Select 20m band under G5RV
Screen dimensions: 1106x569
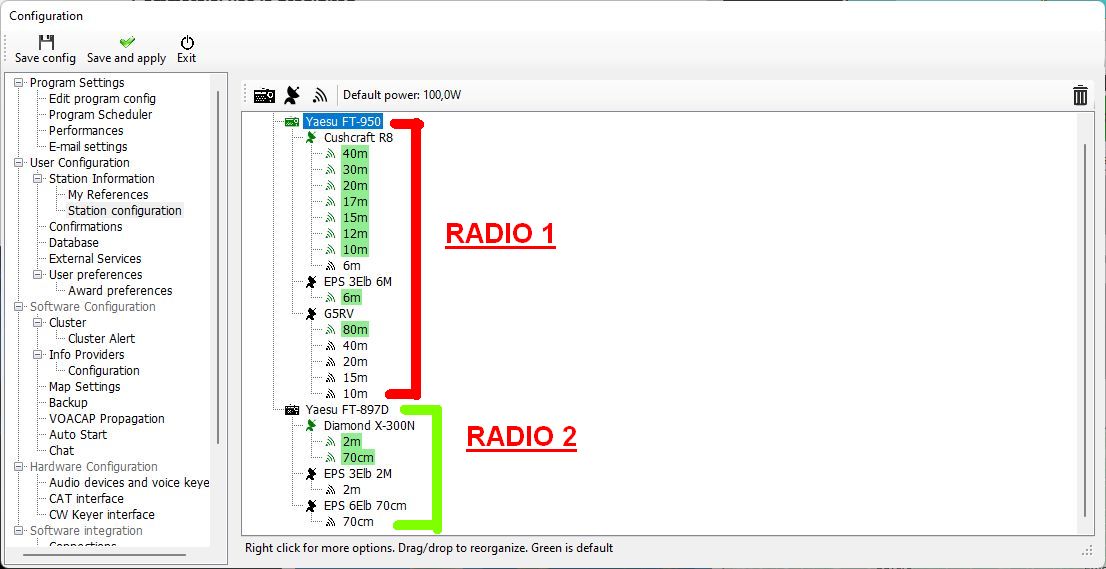tap(355, 362)
